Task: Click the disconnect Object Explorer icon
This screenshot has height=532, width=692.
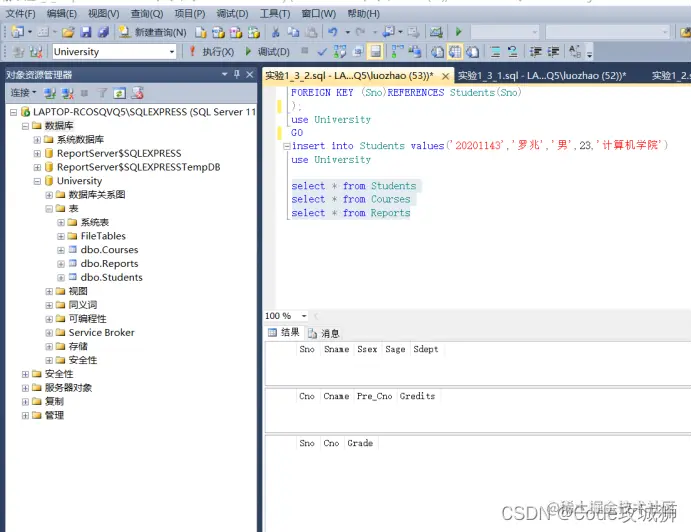Action: click(67, 93)
